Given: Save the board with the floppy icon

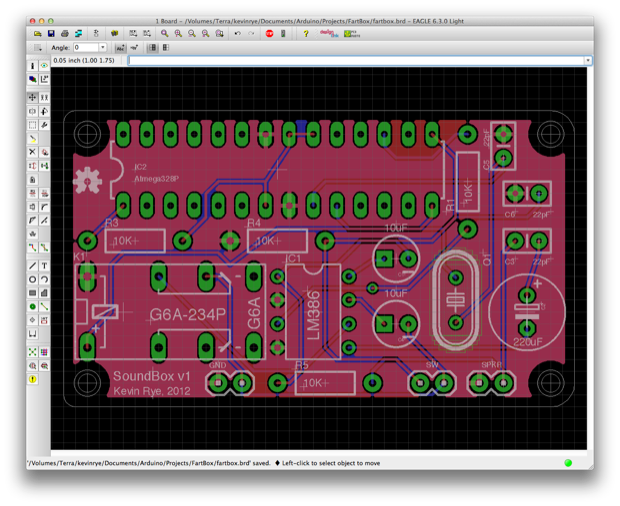Looking at the screenshot, I should (51, 34).
